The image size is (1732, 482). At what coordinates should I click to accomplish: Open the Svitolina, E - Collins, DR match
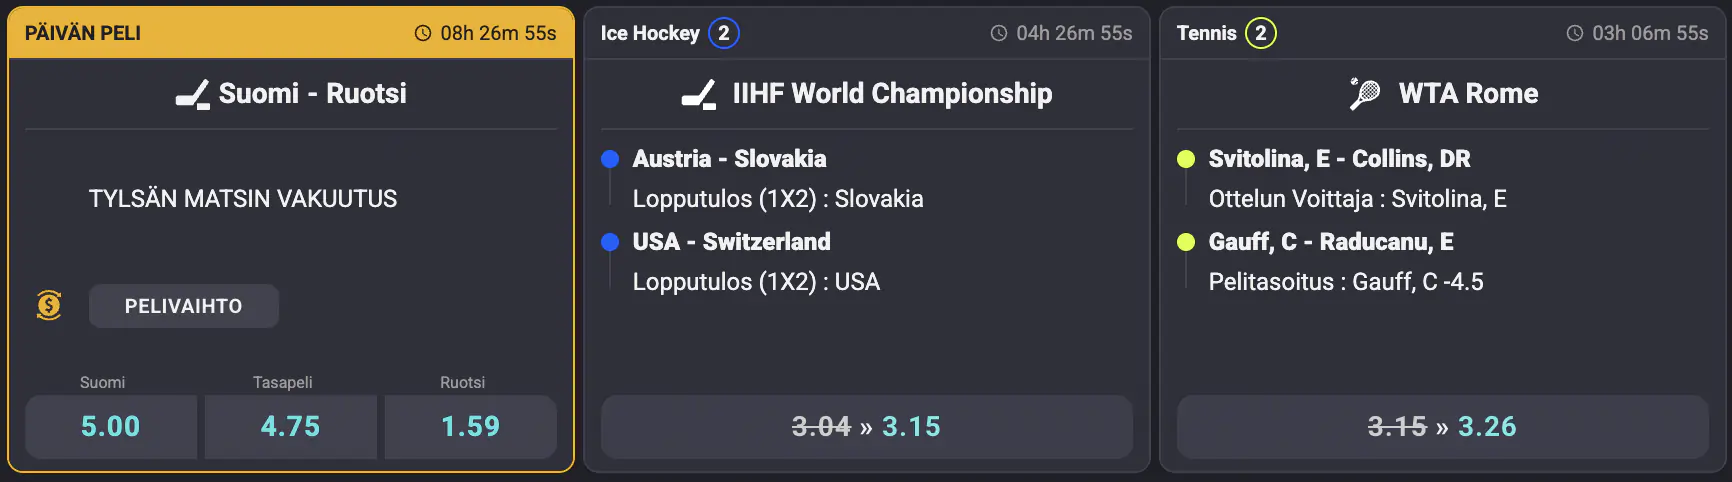(1339, 159)
